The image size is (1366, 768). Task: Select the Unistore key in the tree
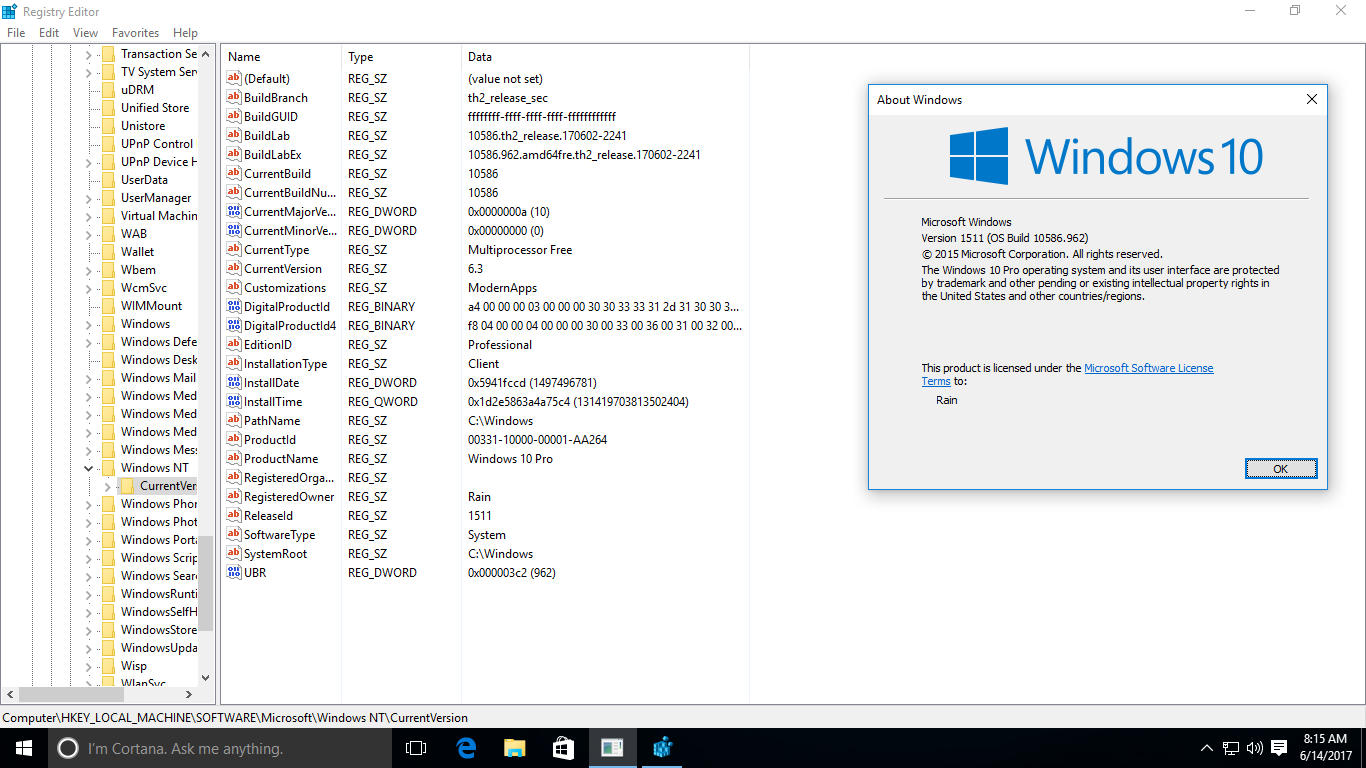click(143, 126)
